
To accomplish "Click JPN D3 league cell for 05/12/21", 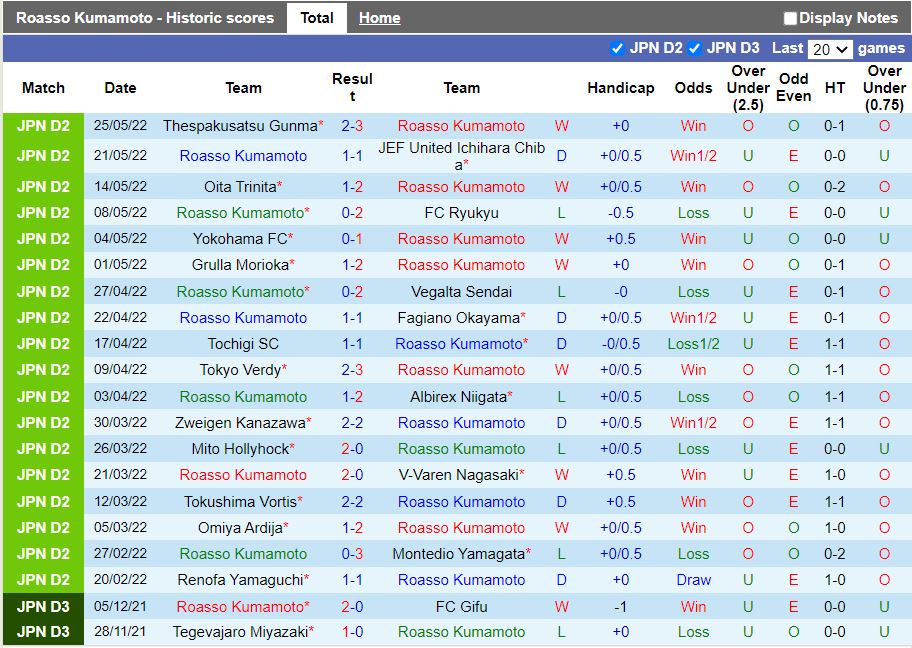I will (43, 607).
